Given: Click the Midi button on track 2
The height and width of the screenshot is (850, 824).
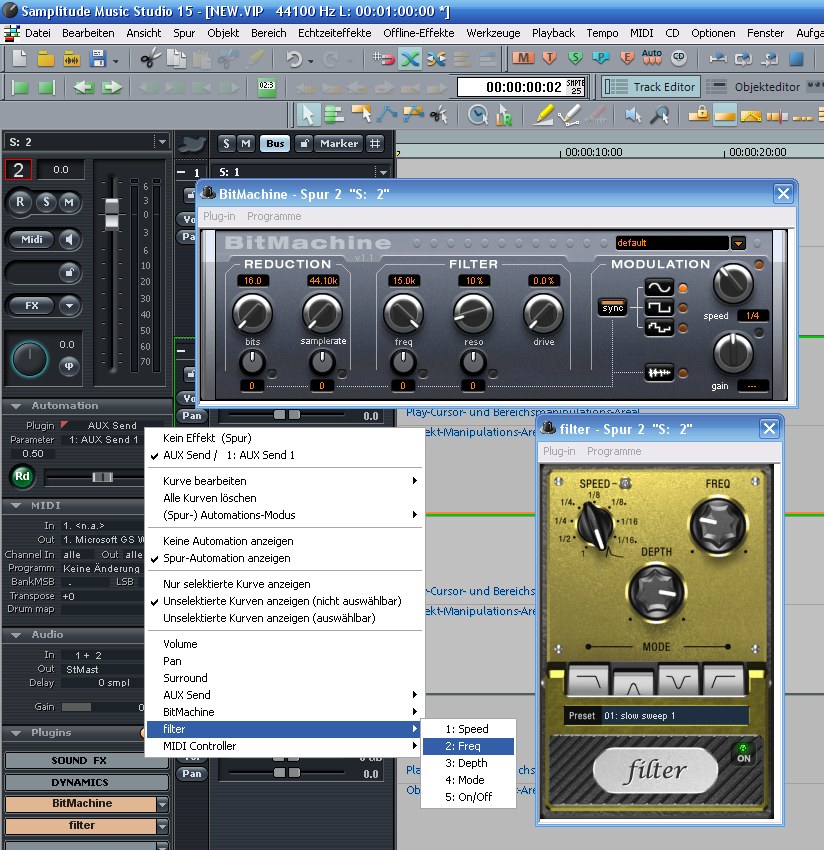Looking at the screenshot, I should pos(31,239).
